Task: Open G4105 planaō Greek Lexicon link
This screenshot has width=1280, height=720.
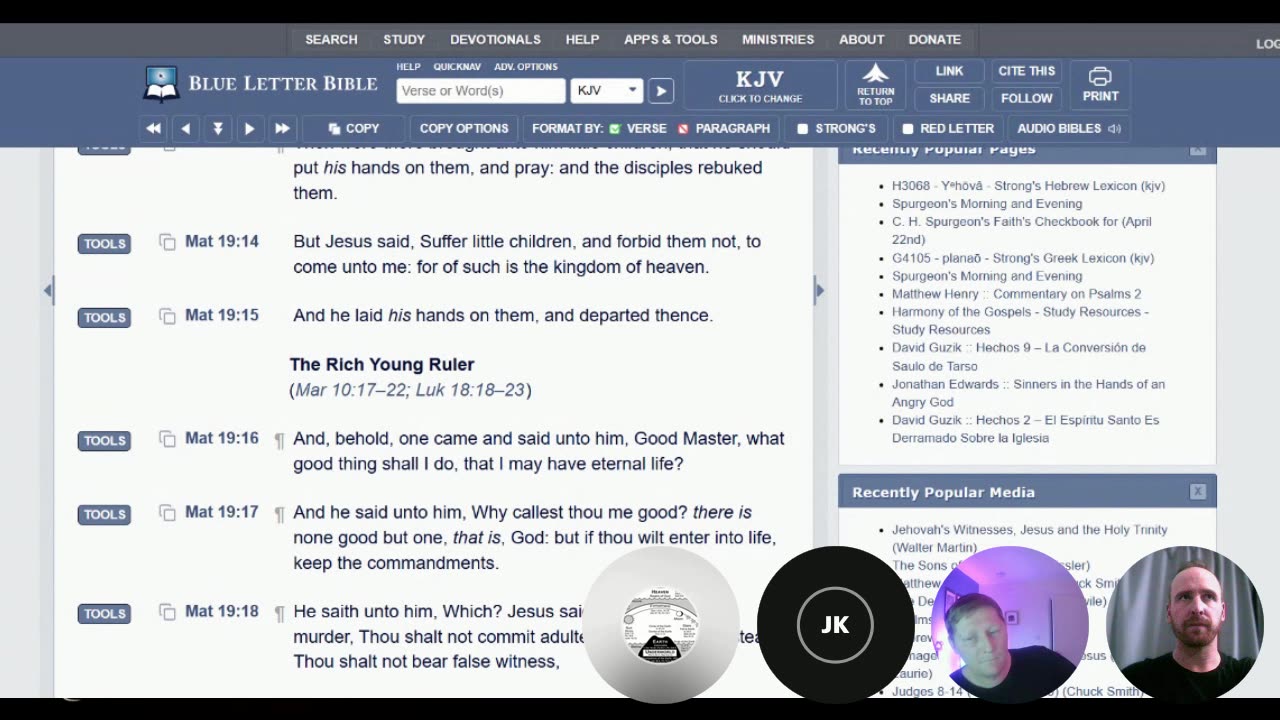Action: coord(1023,258)
